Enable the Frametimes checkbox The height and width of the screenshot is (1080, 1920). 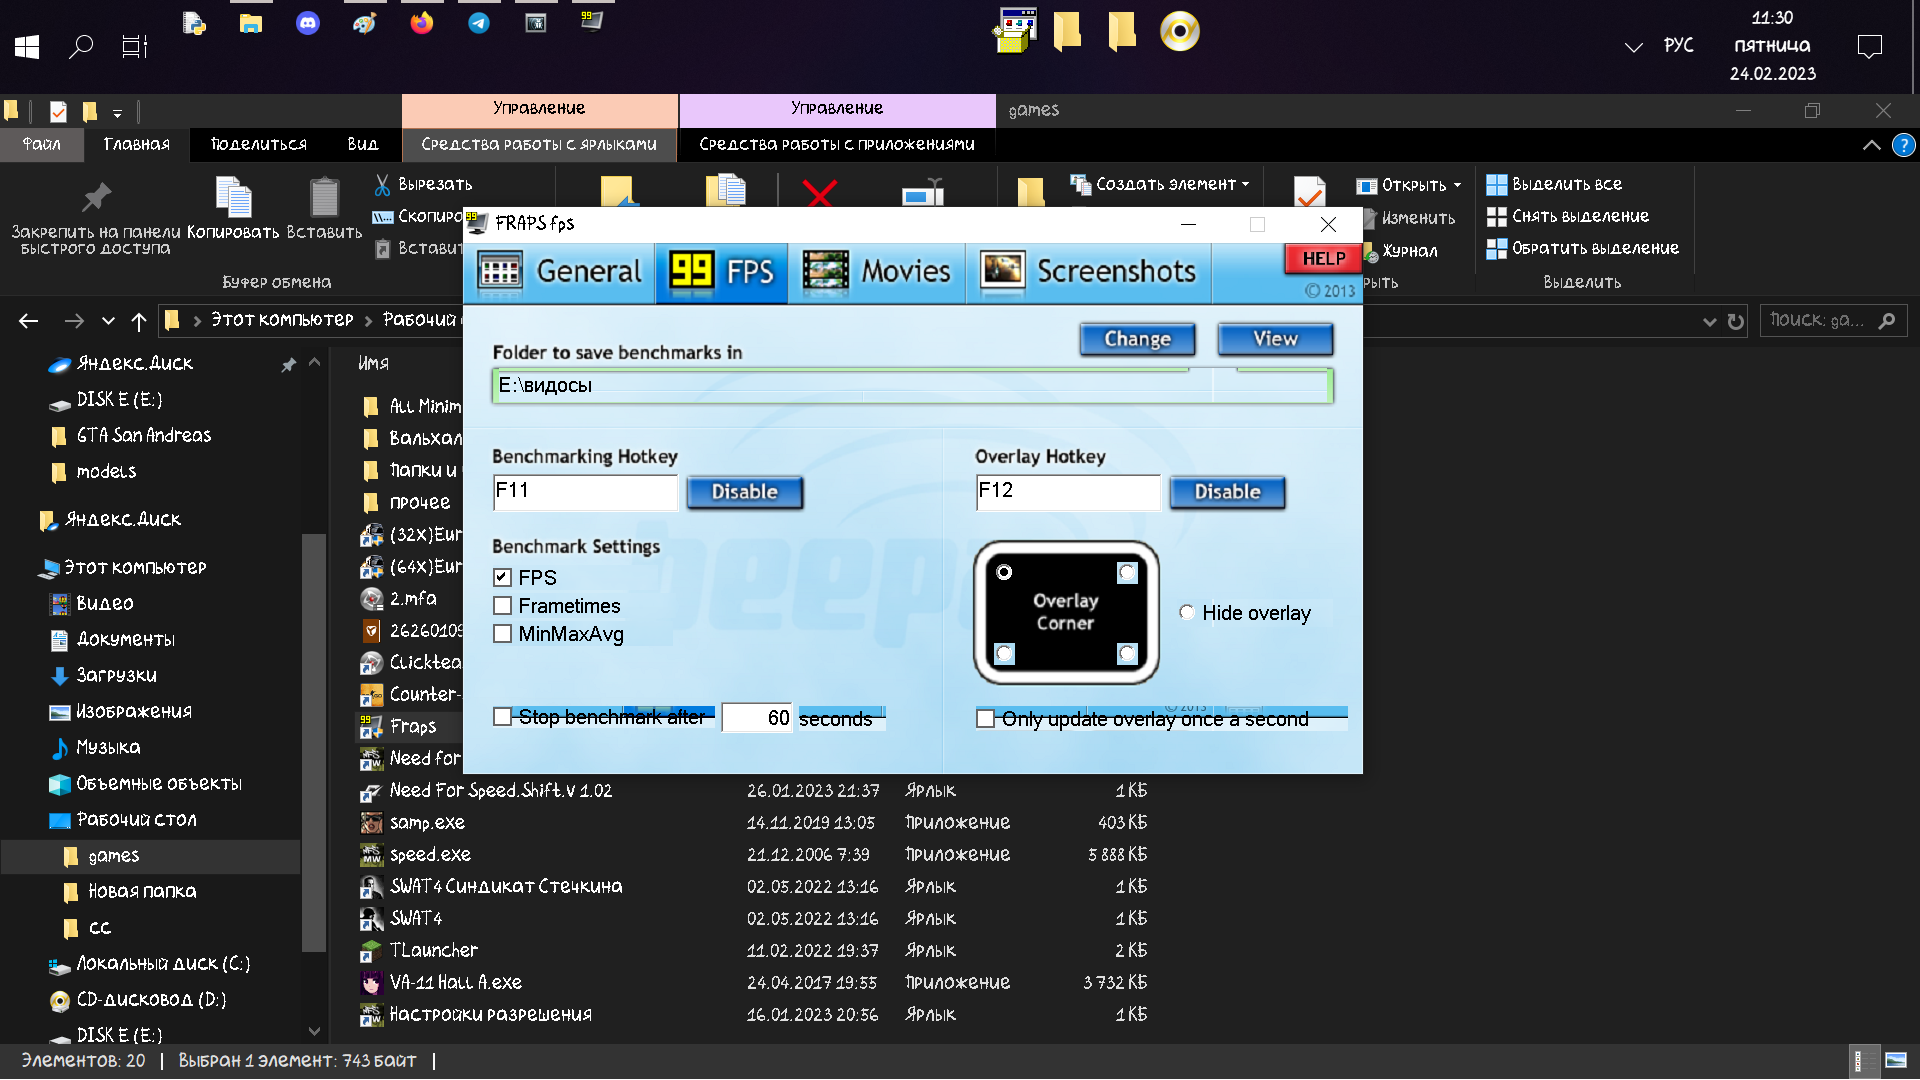(x=503, y=606)
